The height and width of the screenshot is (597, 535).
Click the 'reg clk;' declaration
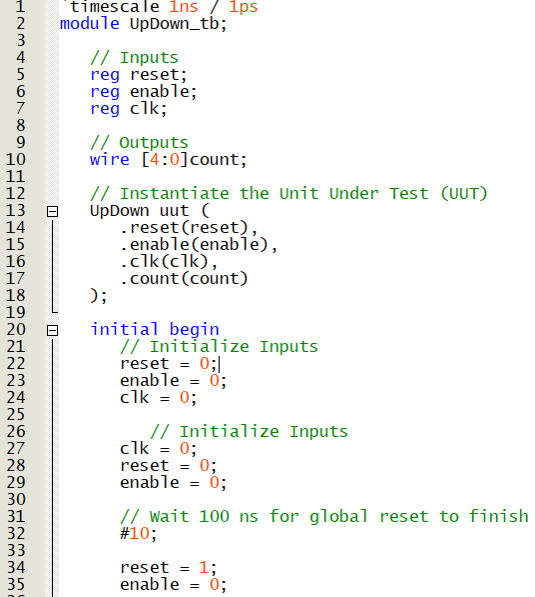point(129,109)
